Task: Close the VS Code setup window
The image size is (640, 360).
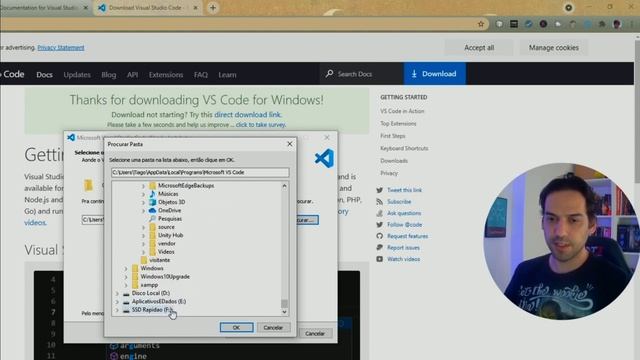Action: pyautogui.click(x=327, y=138)
